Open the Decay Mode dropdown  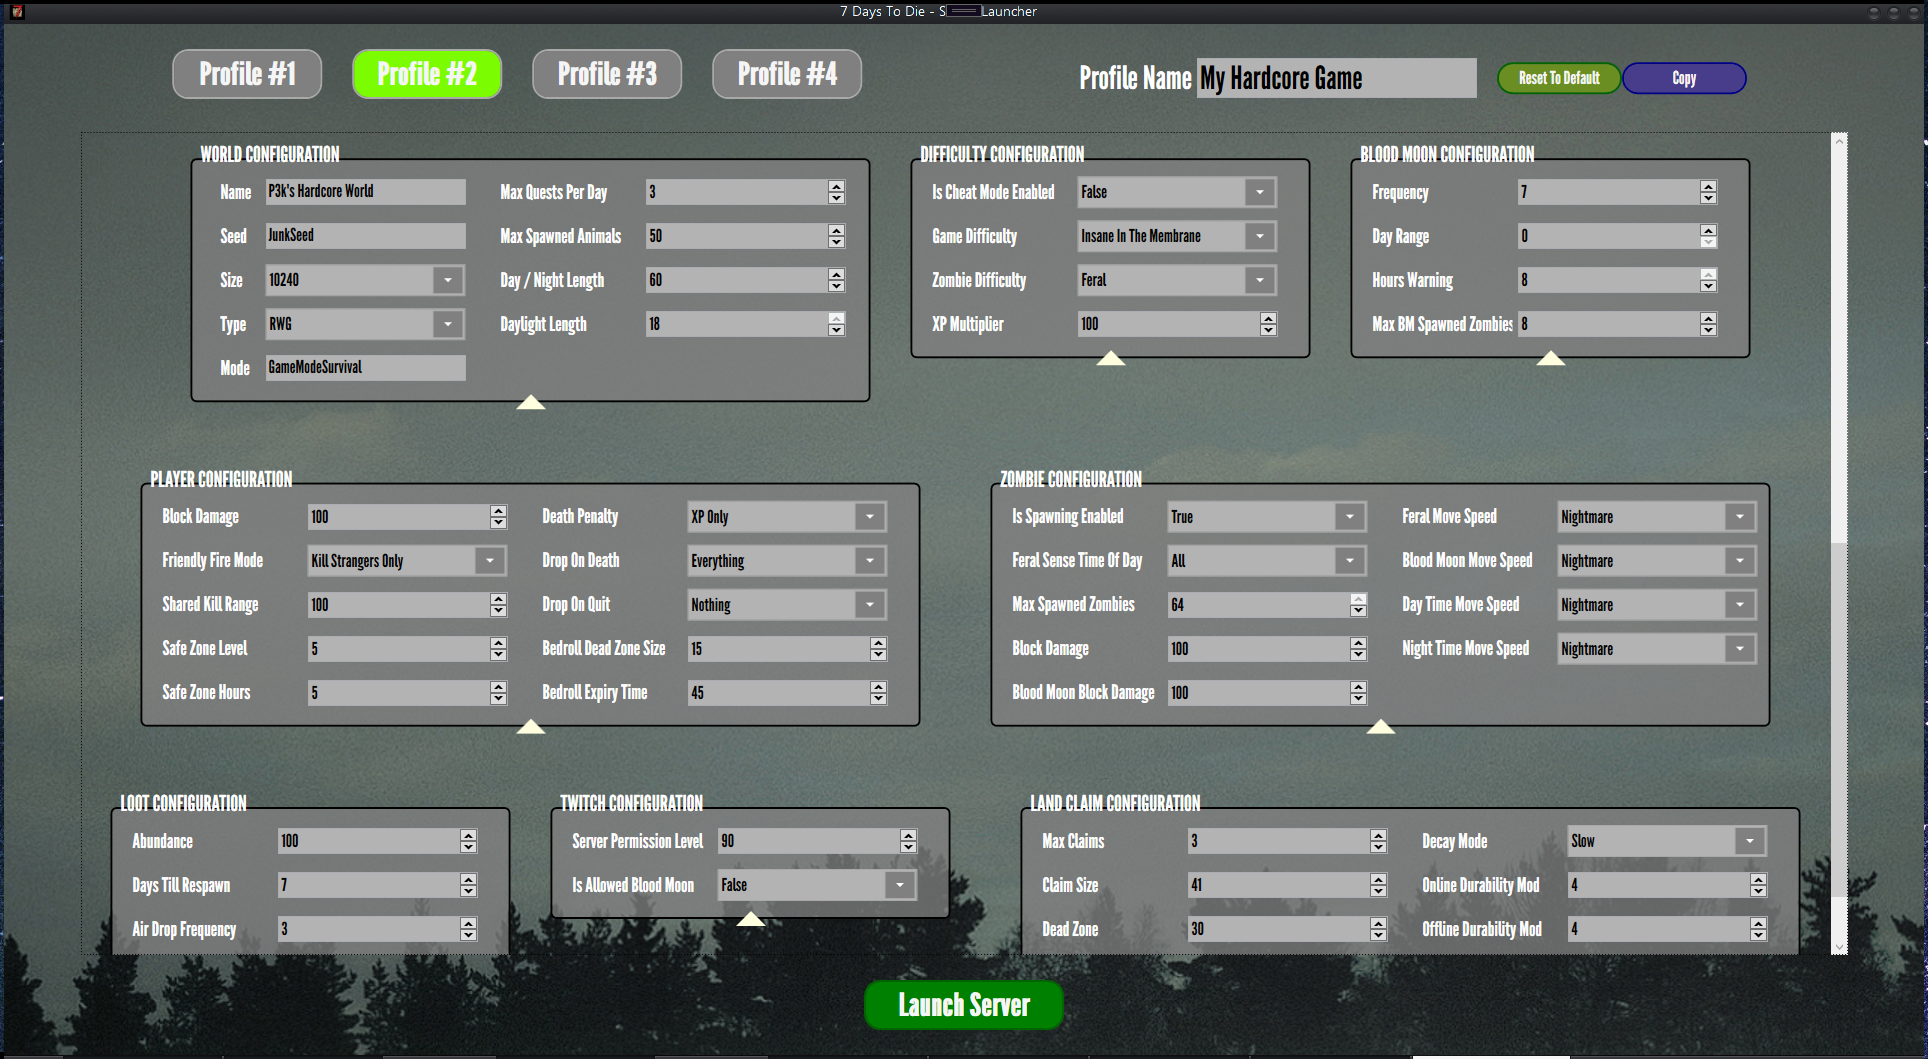[x=1667, y=841]
